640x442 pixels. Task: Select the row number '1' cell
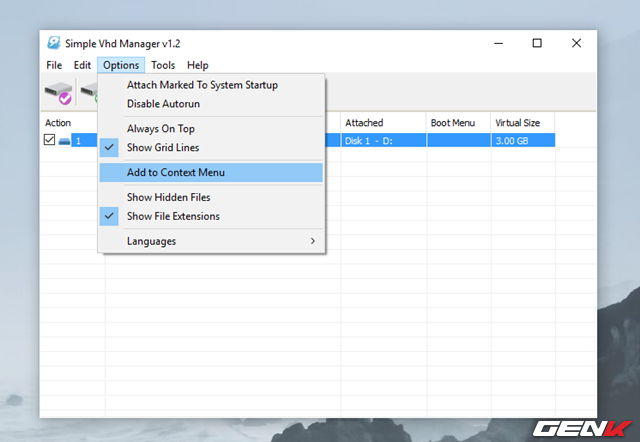point(84,141)
